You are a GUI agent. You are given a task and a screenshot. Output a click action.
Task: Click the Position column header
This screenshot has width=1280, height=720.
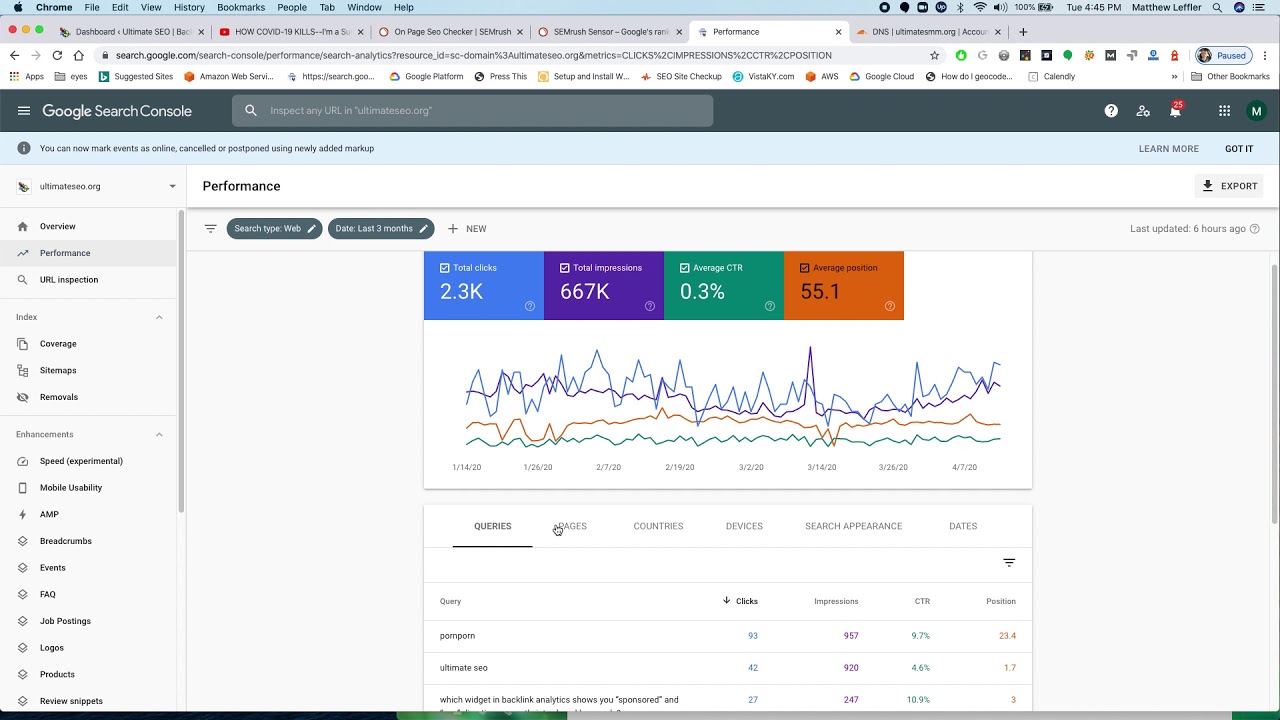[x=1001, y=601]
